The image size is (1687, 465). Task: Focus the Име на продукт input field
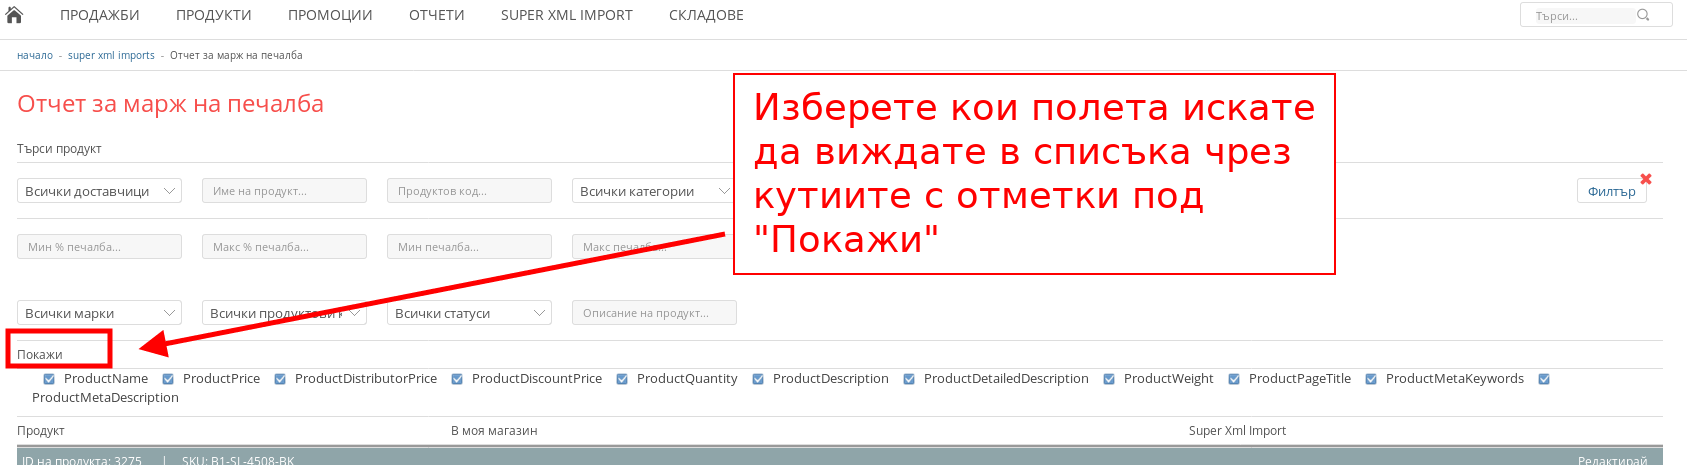[284, 191]
